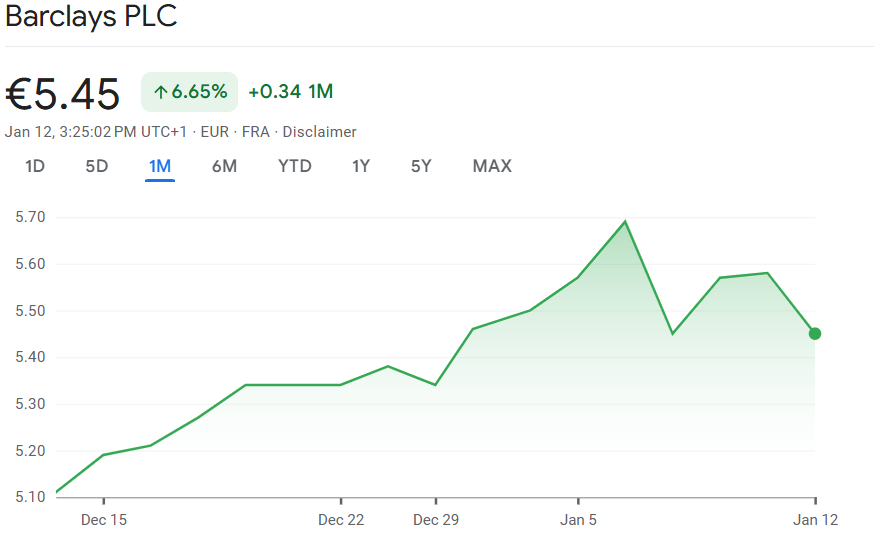The height and width of the screenshot is (539, 874).
Task: Switch to the 5D range tab
Action: click(97, 166)
